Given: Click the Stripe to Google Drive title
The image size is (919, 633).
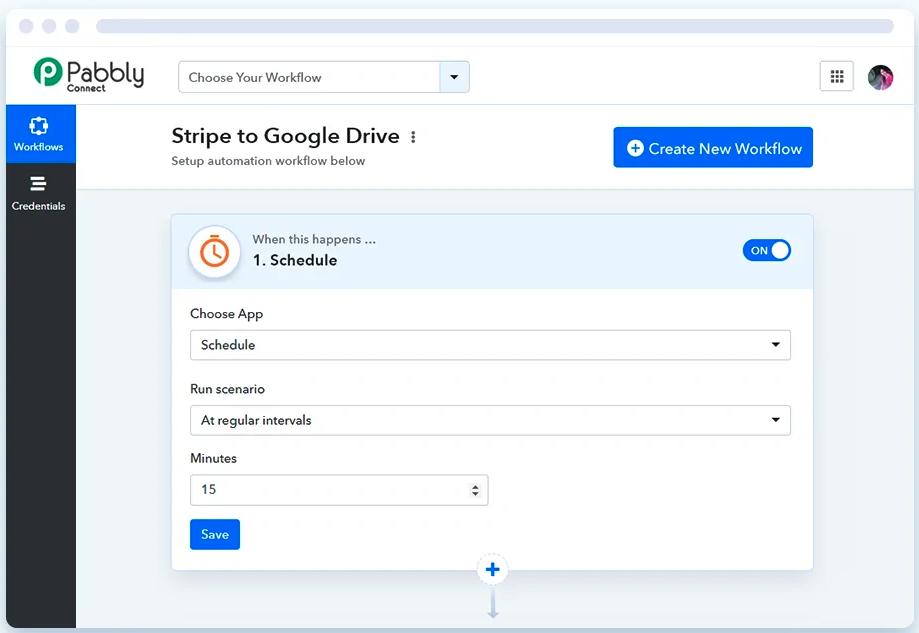Looking at the screenshot, I should point(285,136).
